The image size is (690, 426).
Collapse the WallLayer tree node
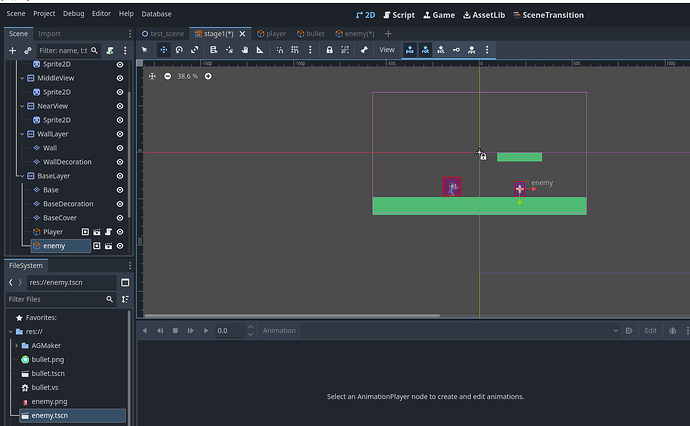21,134
